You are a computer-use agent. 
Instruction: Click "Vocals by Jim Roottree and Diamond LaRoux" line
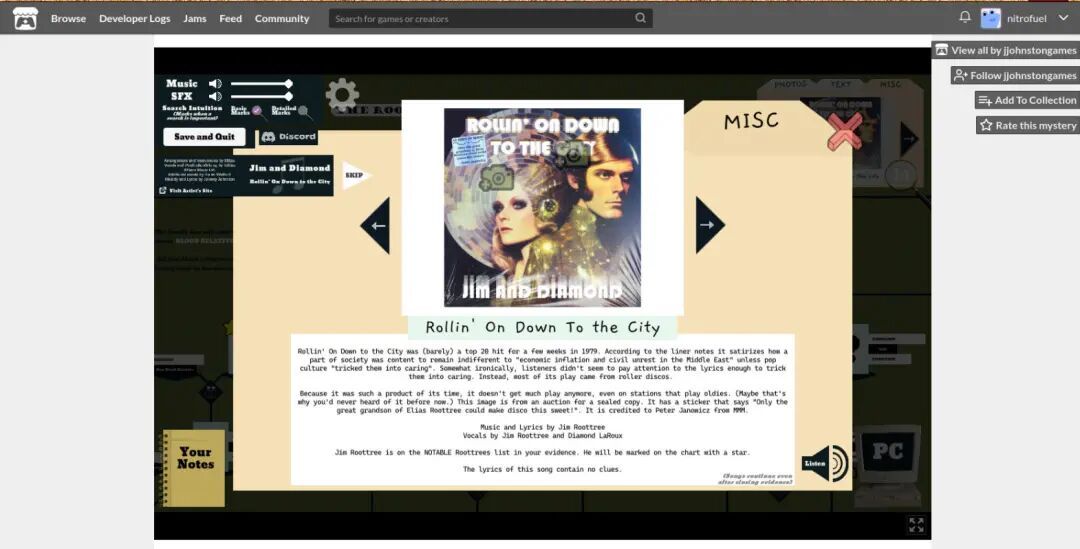coord(542,435)
